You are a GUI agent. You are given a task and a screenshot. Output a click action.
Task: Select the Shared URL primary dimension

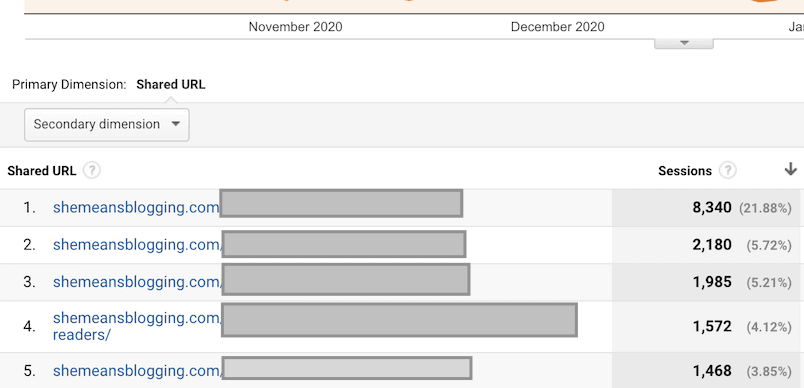coord(171,85)
